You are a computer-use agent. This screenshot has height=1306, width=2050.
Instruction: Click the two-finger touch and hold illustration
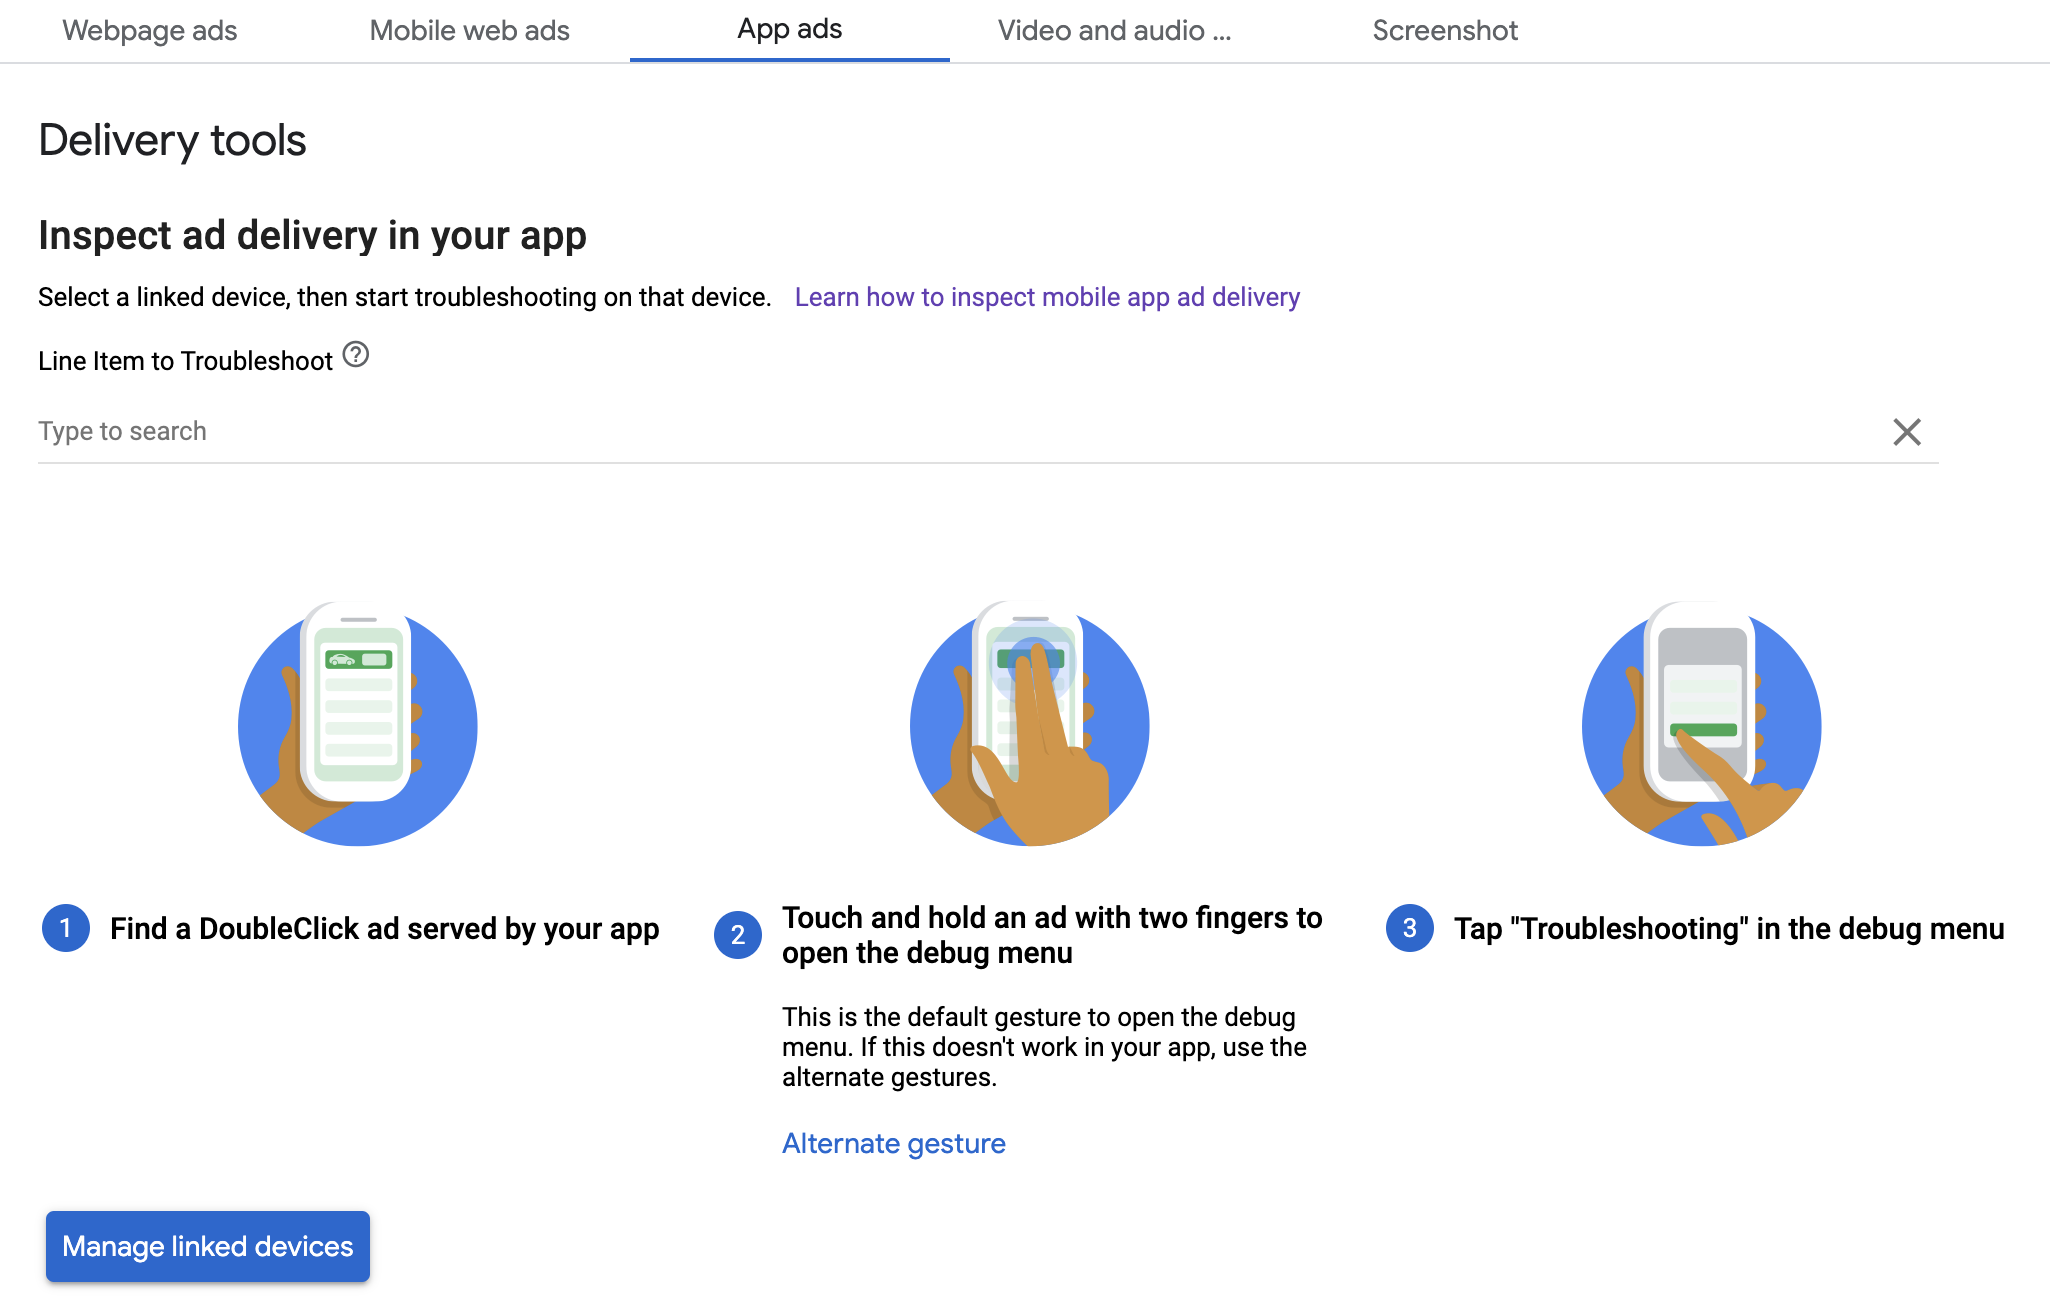pyautogui.click(x=1030, y=724)
